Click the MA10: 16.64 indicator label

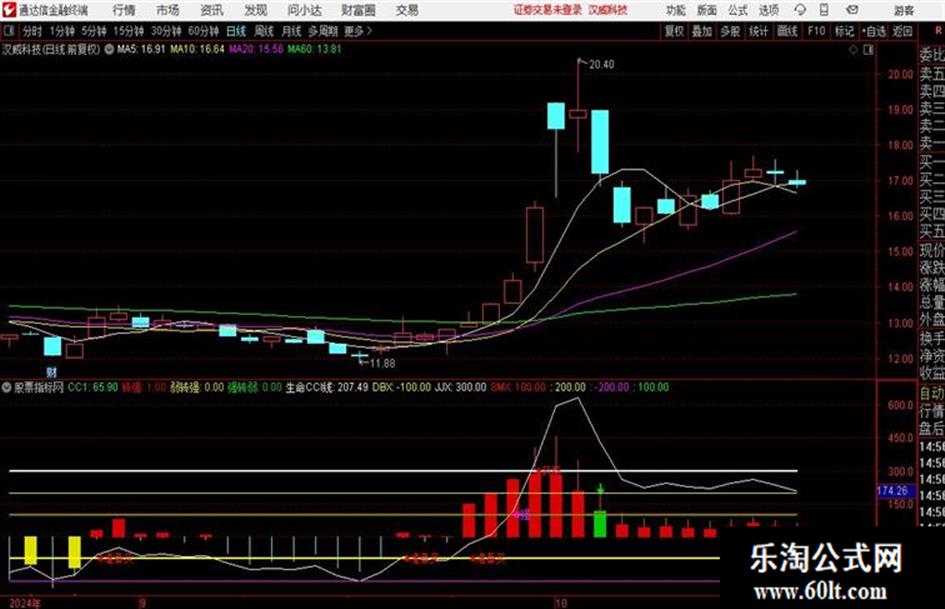[197, 49]
